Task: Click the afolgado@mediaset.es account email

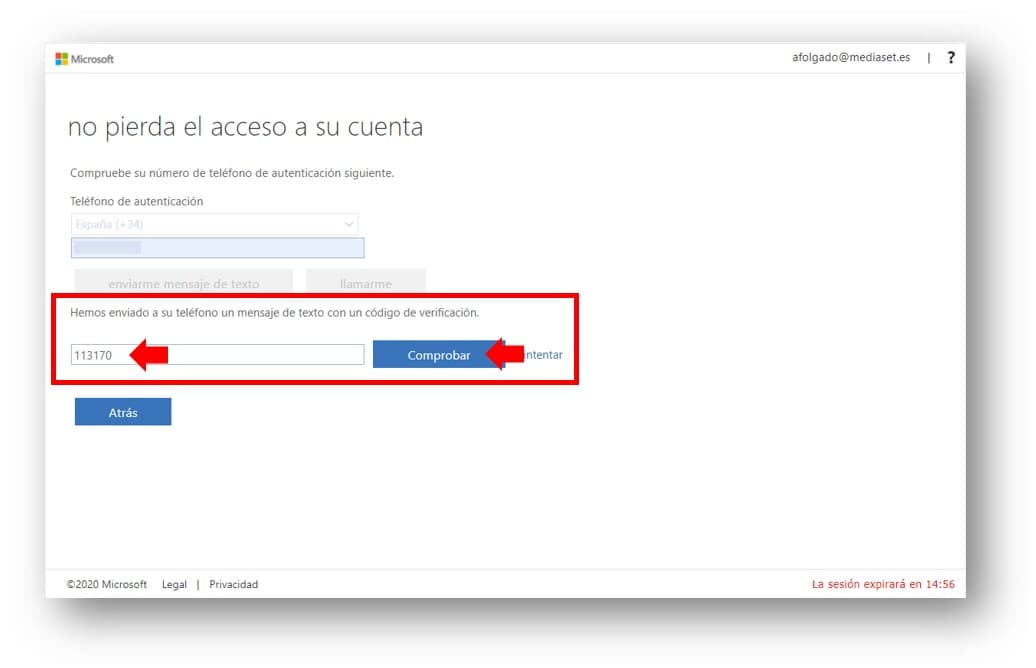Action: click(x=850, y=58)
